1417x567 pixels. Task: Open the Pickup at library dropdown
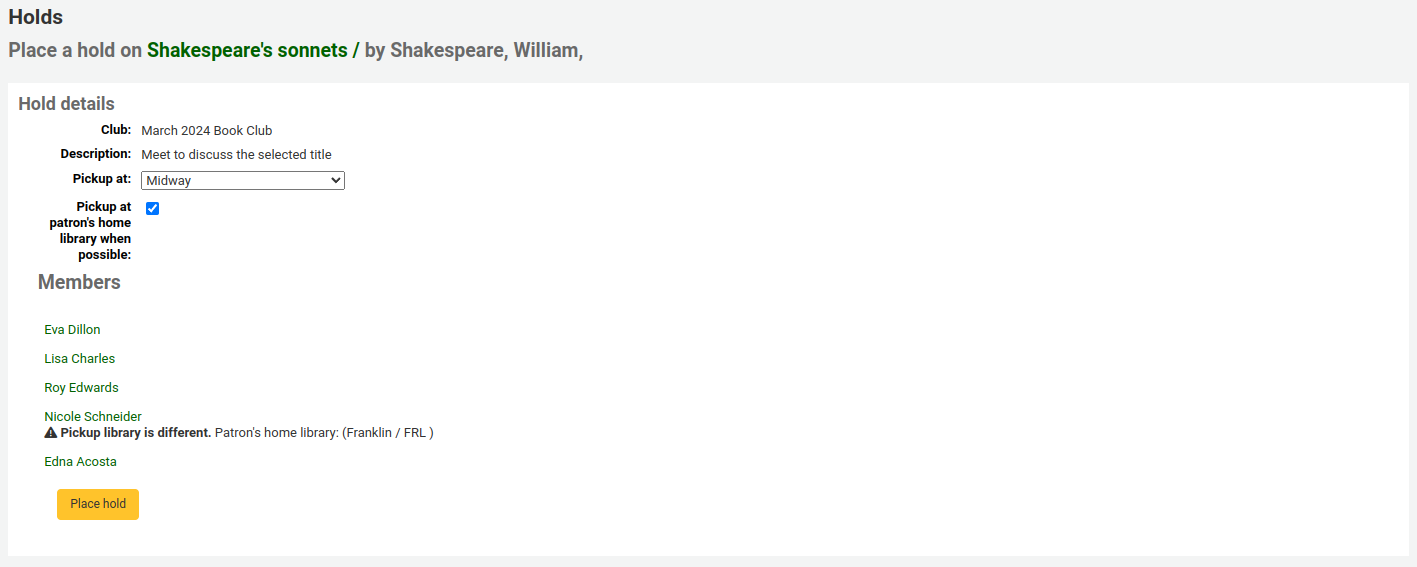pyautogui.click(x=243, y=181)
